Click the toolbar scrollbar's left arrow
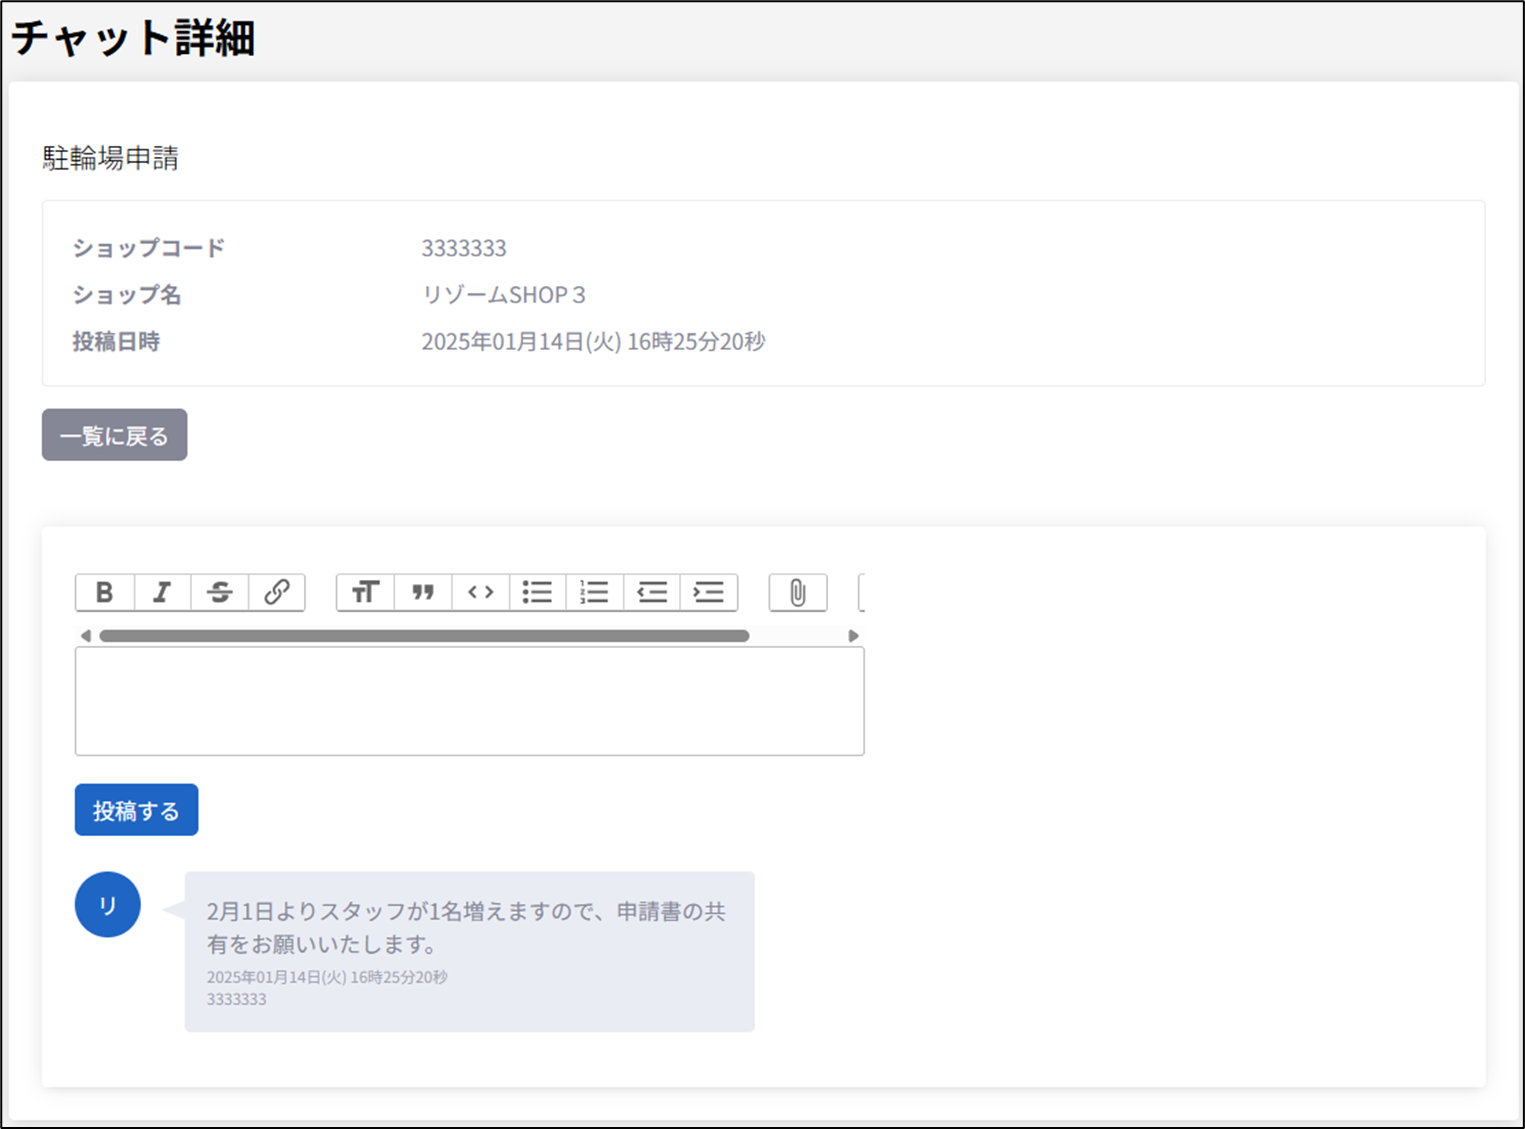This screenshot has width=1525, height=1129. click(85, 636)
